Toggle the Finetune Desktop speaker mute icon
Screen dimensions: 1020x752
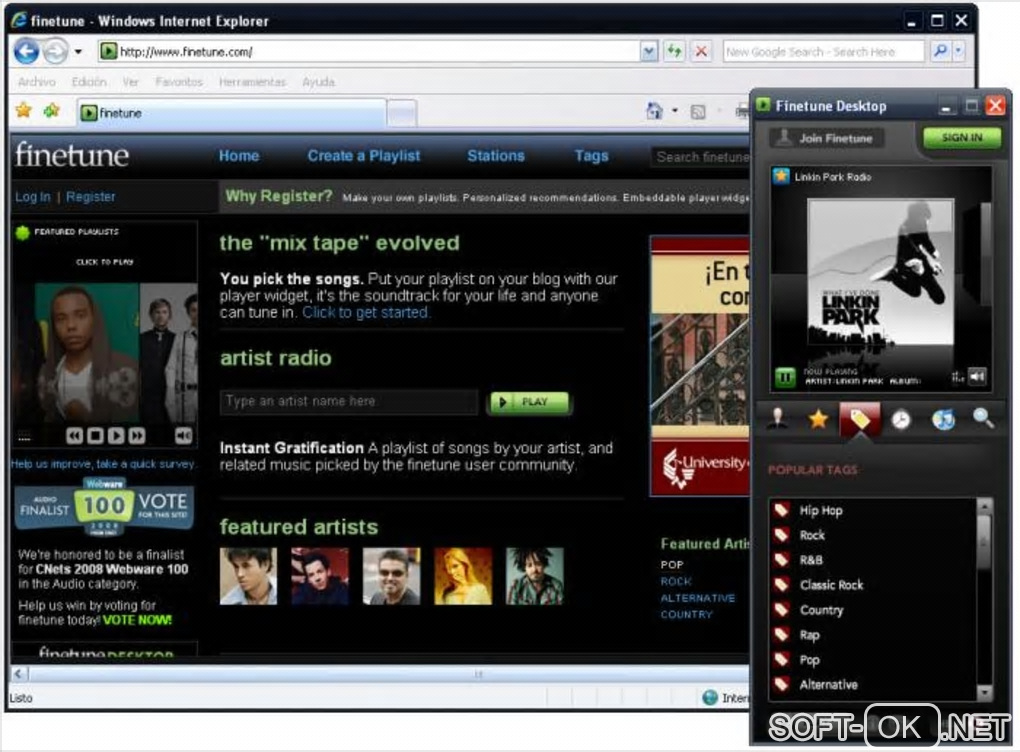[978, 376]
